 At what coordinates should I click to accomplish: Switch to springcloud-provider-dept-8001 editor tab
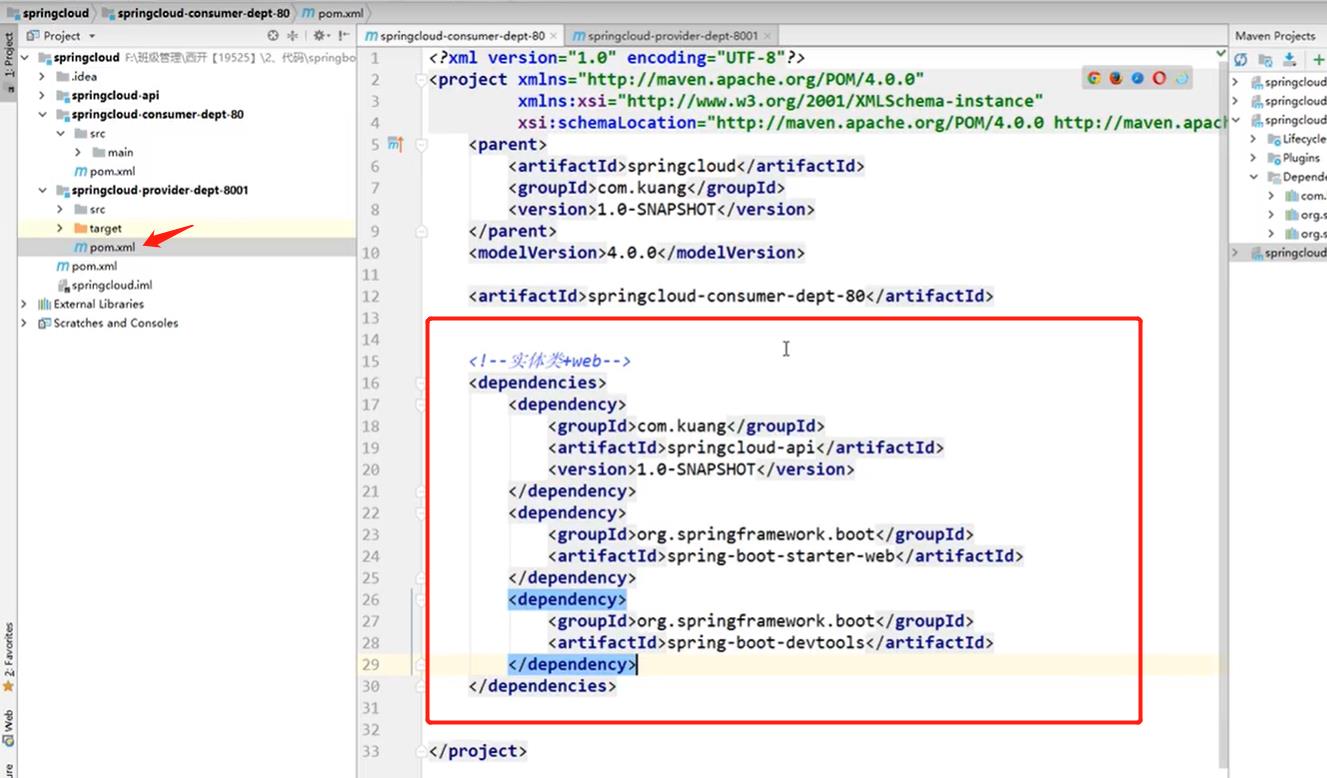(x=672, y=36)
